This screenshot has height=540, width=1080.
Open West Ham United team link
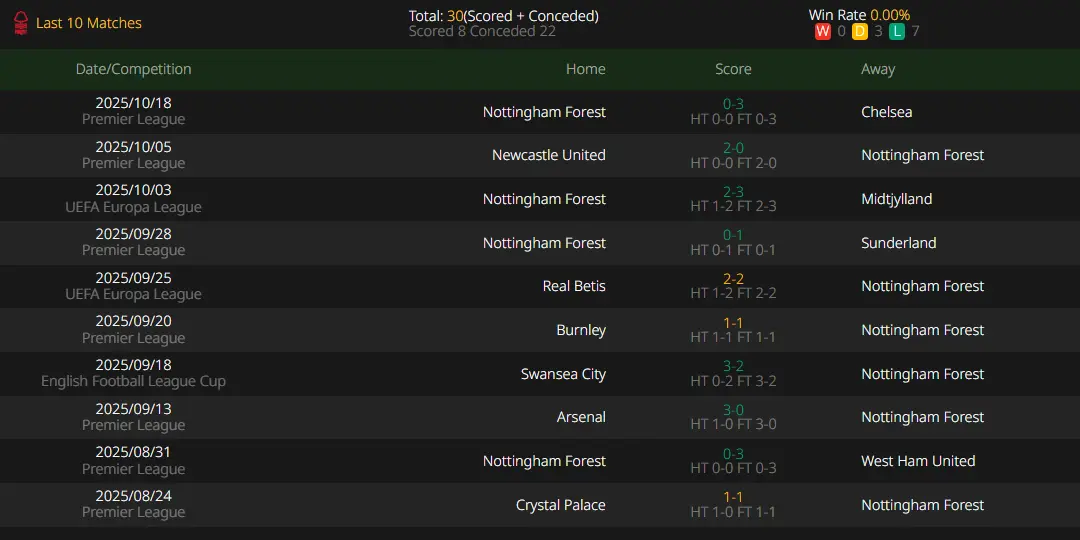point(918,461)
